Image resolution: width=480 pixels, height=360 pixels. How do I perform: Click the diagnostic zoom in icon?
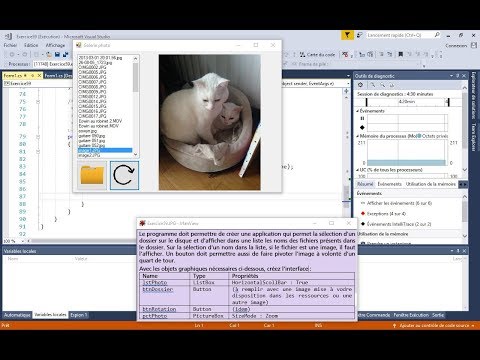[373, 85]
